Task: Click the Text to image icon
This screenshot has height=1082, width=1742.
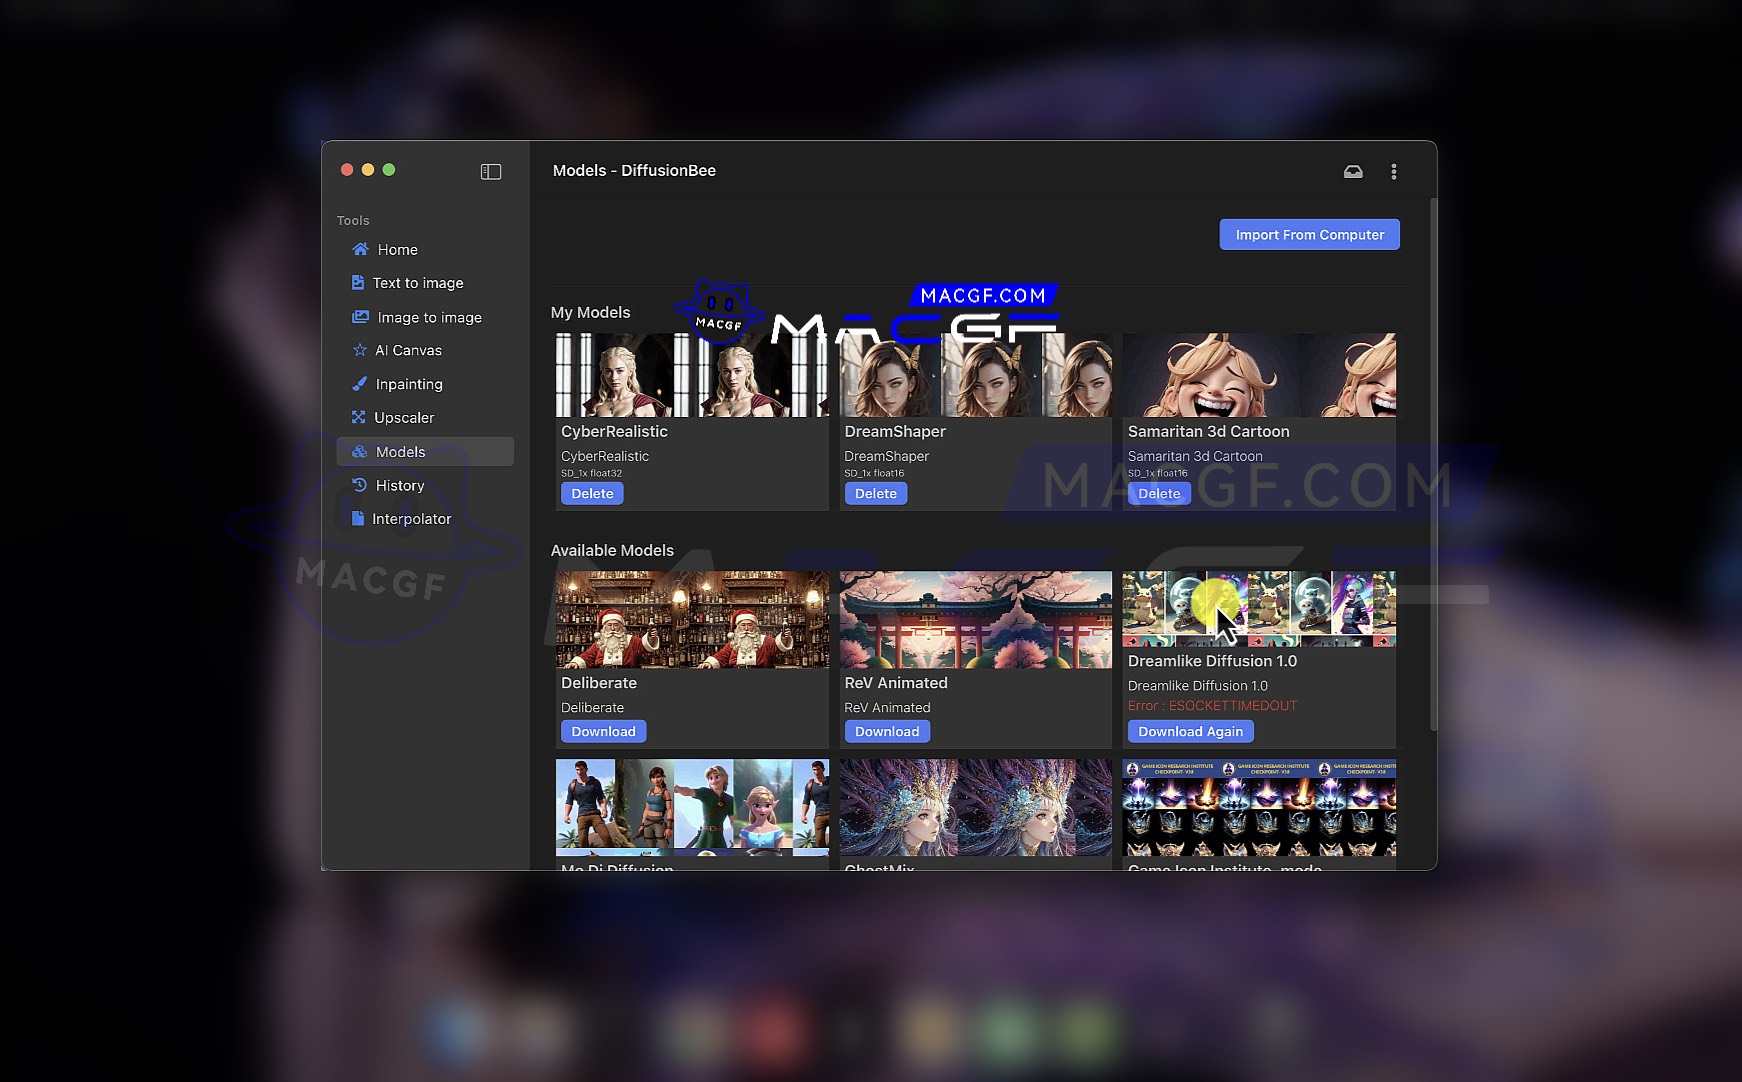Action: (357, 283)
